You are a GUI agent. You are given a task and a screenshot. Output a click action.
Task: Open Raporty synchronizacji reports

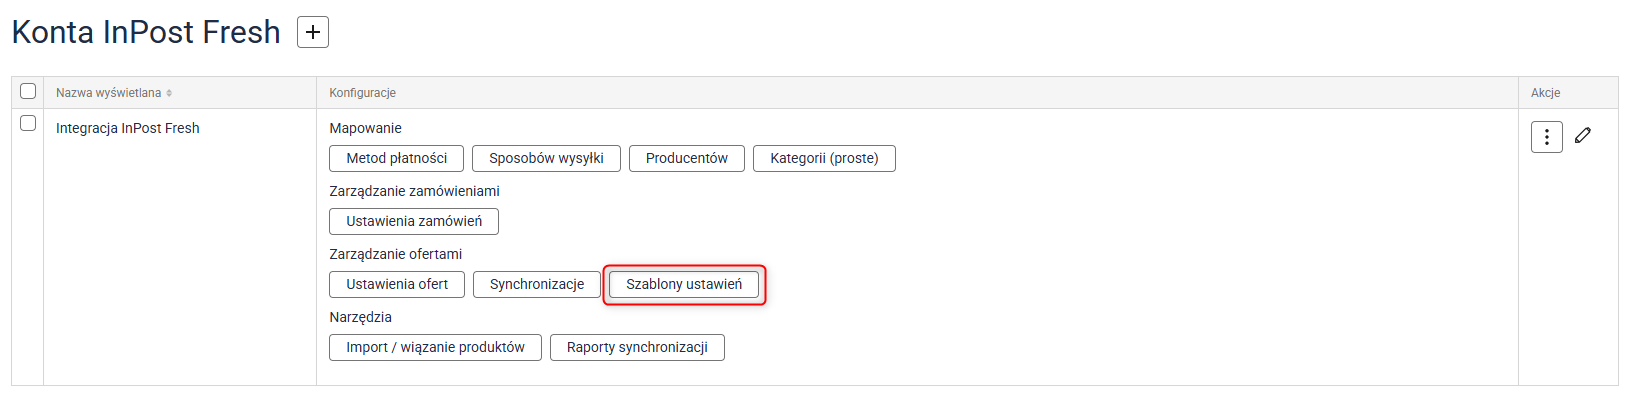(637, 347)
